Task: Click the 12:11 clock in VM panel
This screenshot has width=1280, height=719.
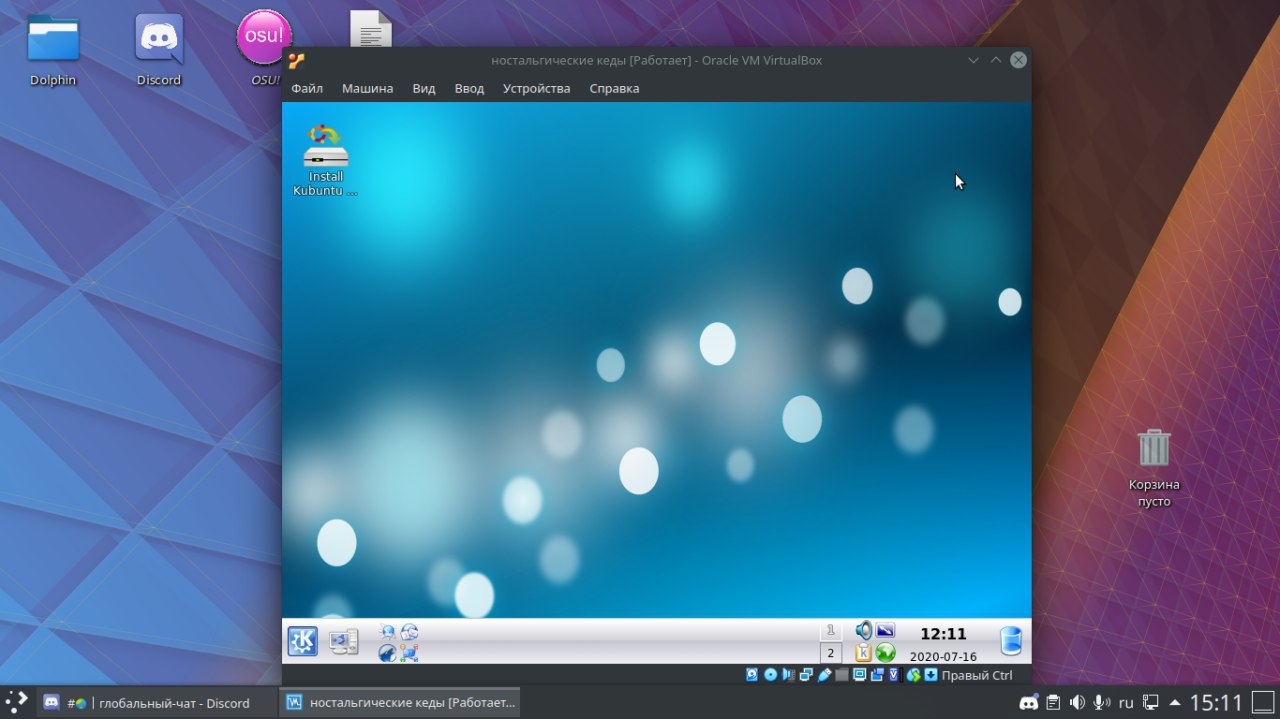Action: point(943,634)
